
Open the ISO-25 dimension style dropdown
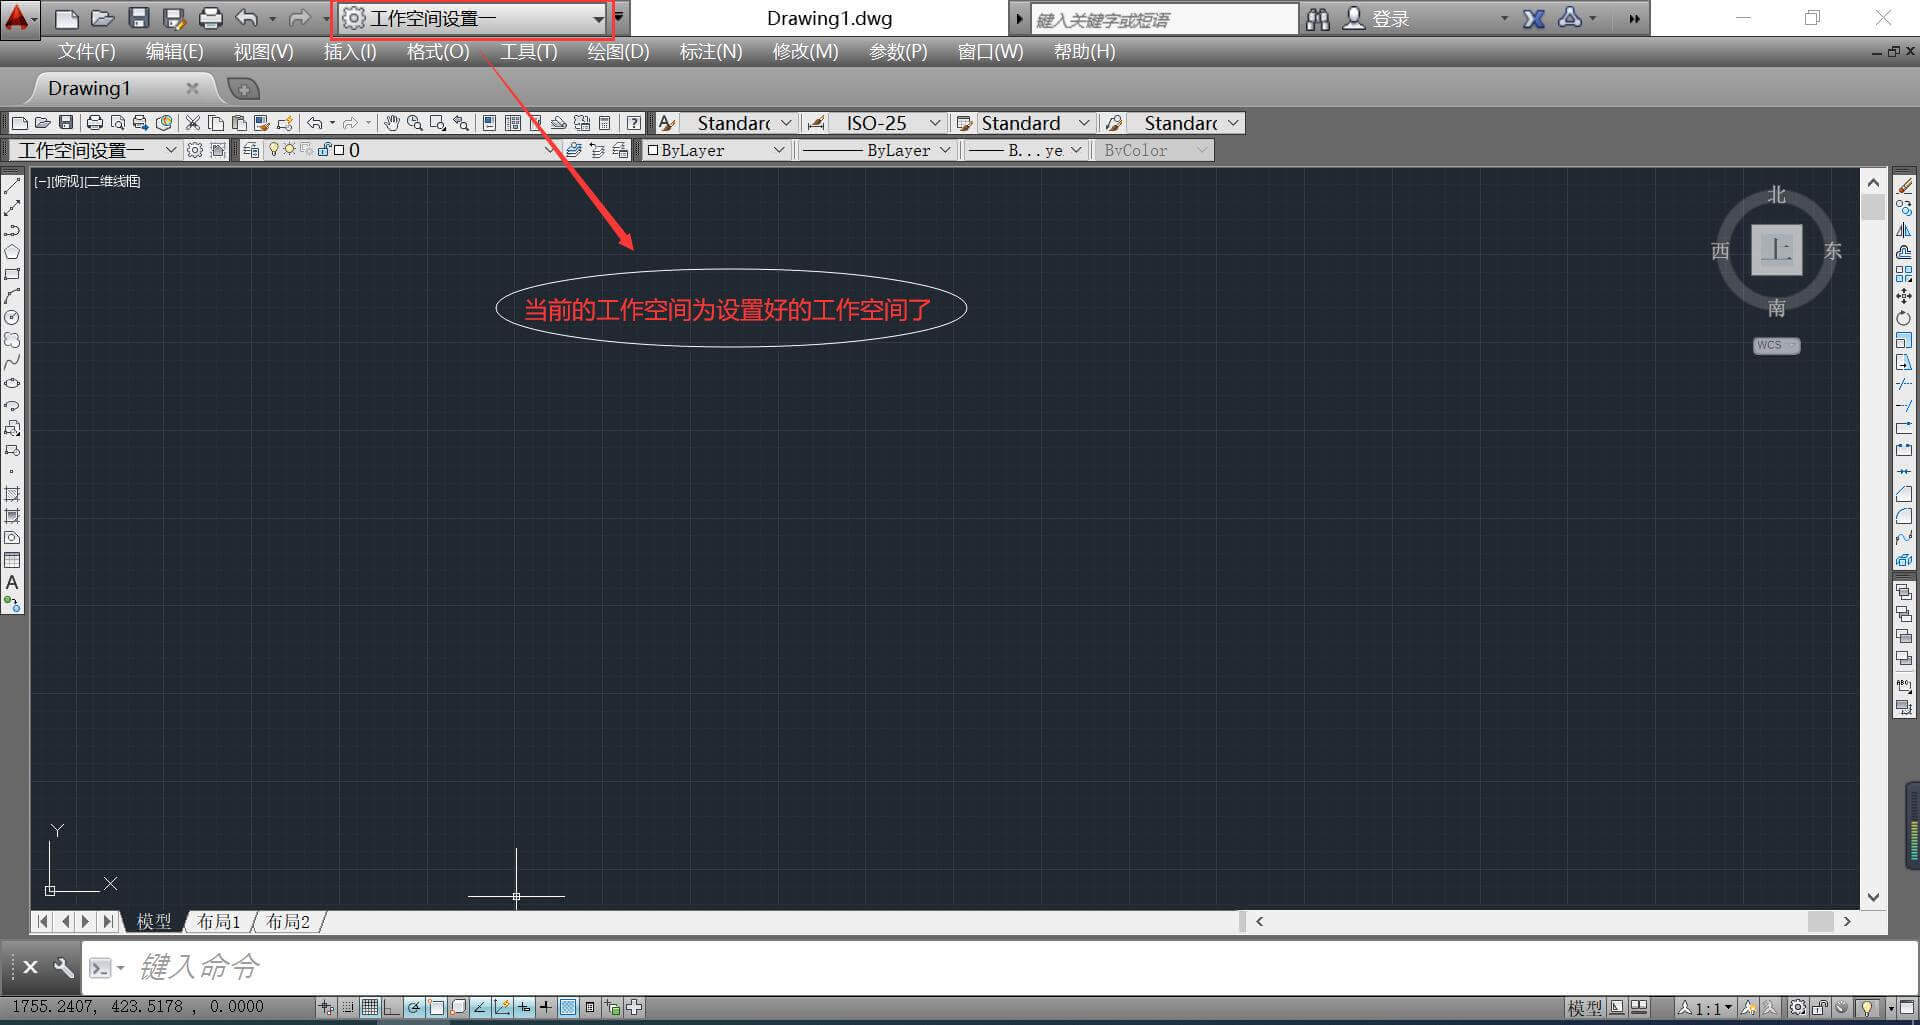click(x=934, y=123)
